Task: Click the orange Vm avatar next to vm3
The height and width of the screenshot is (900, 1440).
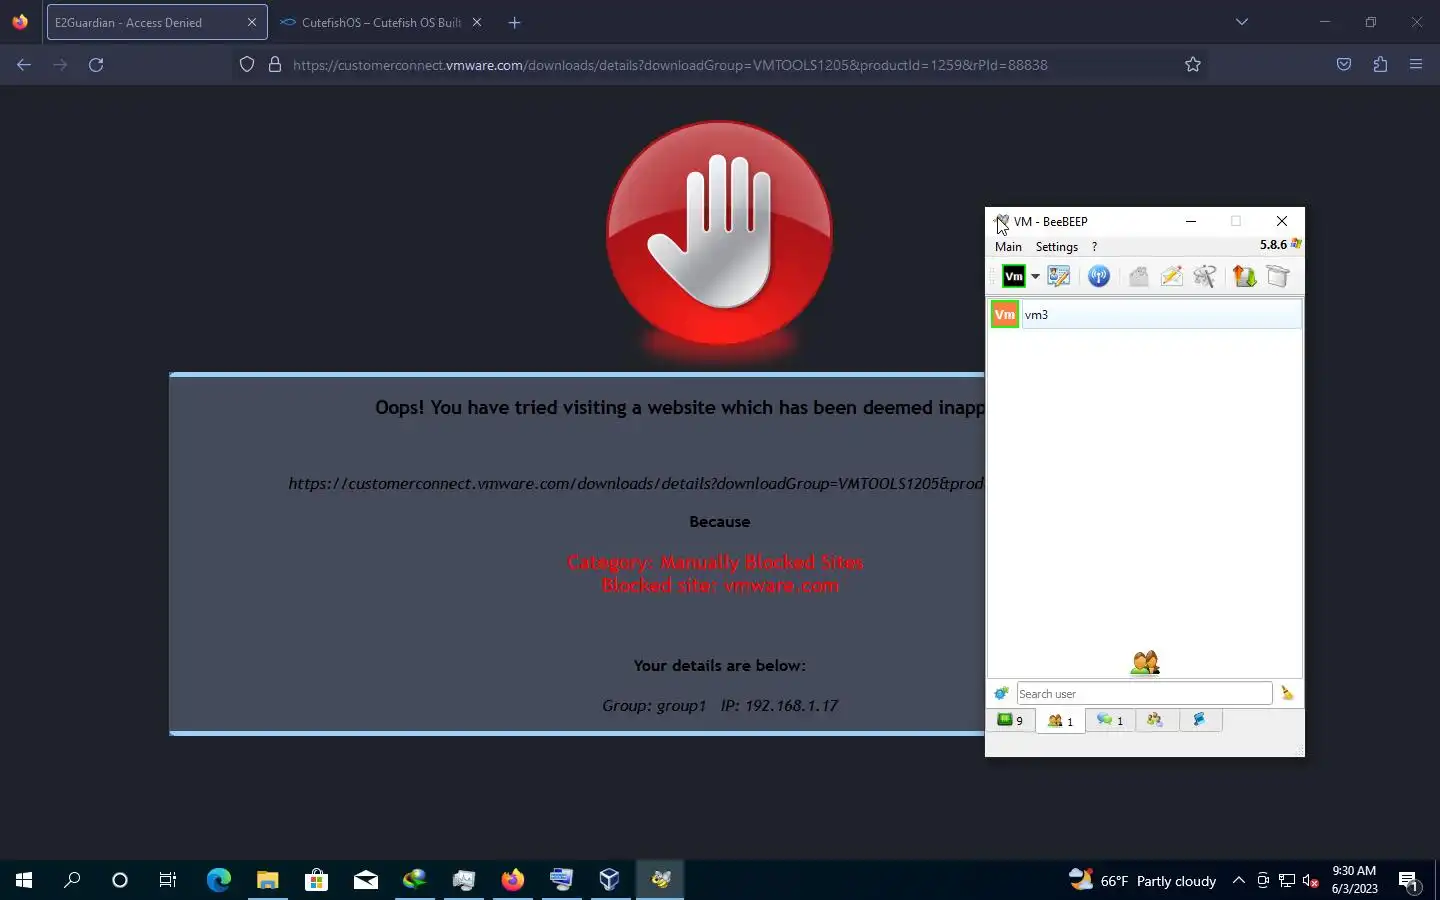Action: (1005, 314)
